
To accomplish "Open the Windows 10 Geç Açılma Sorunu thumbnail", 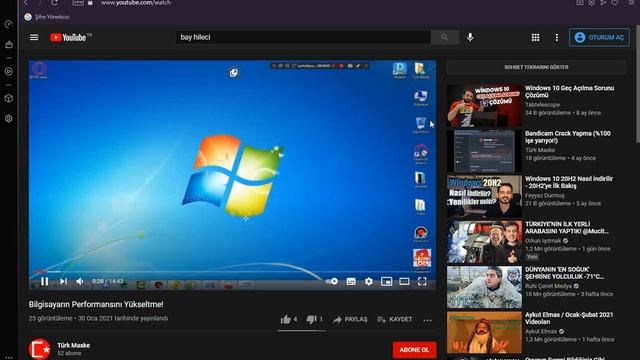I will pyautogui.click(x=484, y=106).
